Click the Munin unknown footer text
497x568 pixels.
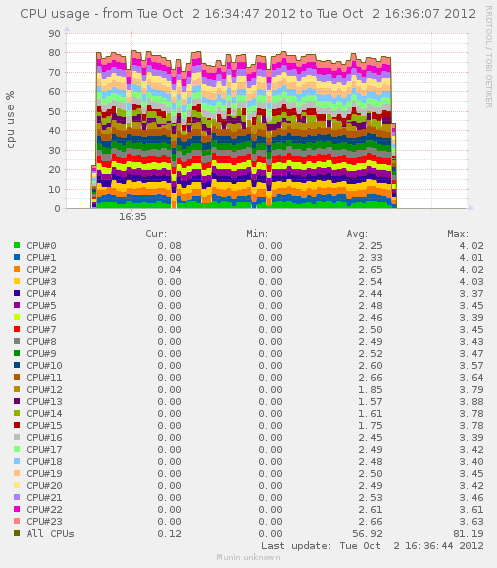(x=248, y=557)
